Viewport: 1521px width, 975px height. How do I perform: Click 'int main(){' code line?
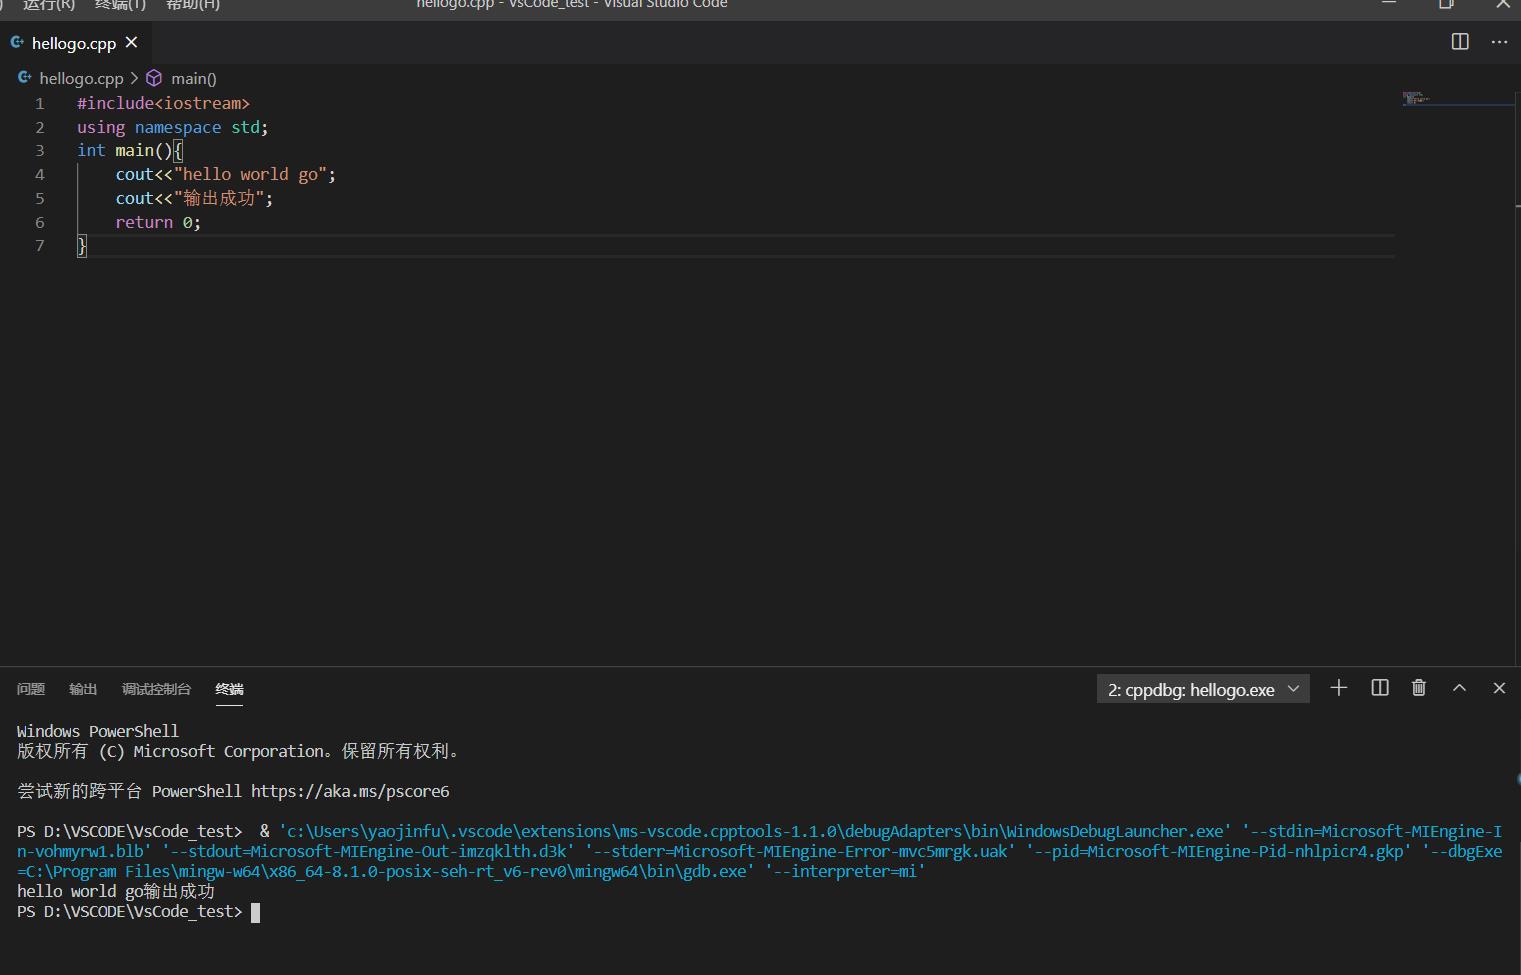click(x=130, y=150)
